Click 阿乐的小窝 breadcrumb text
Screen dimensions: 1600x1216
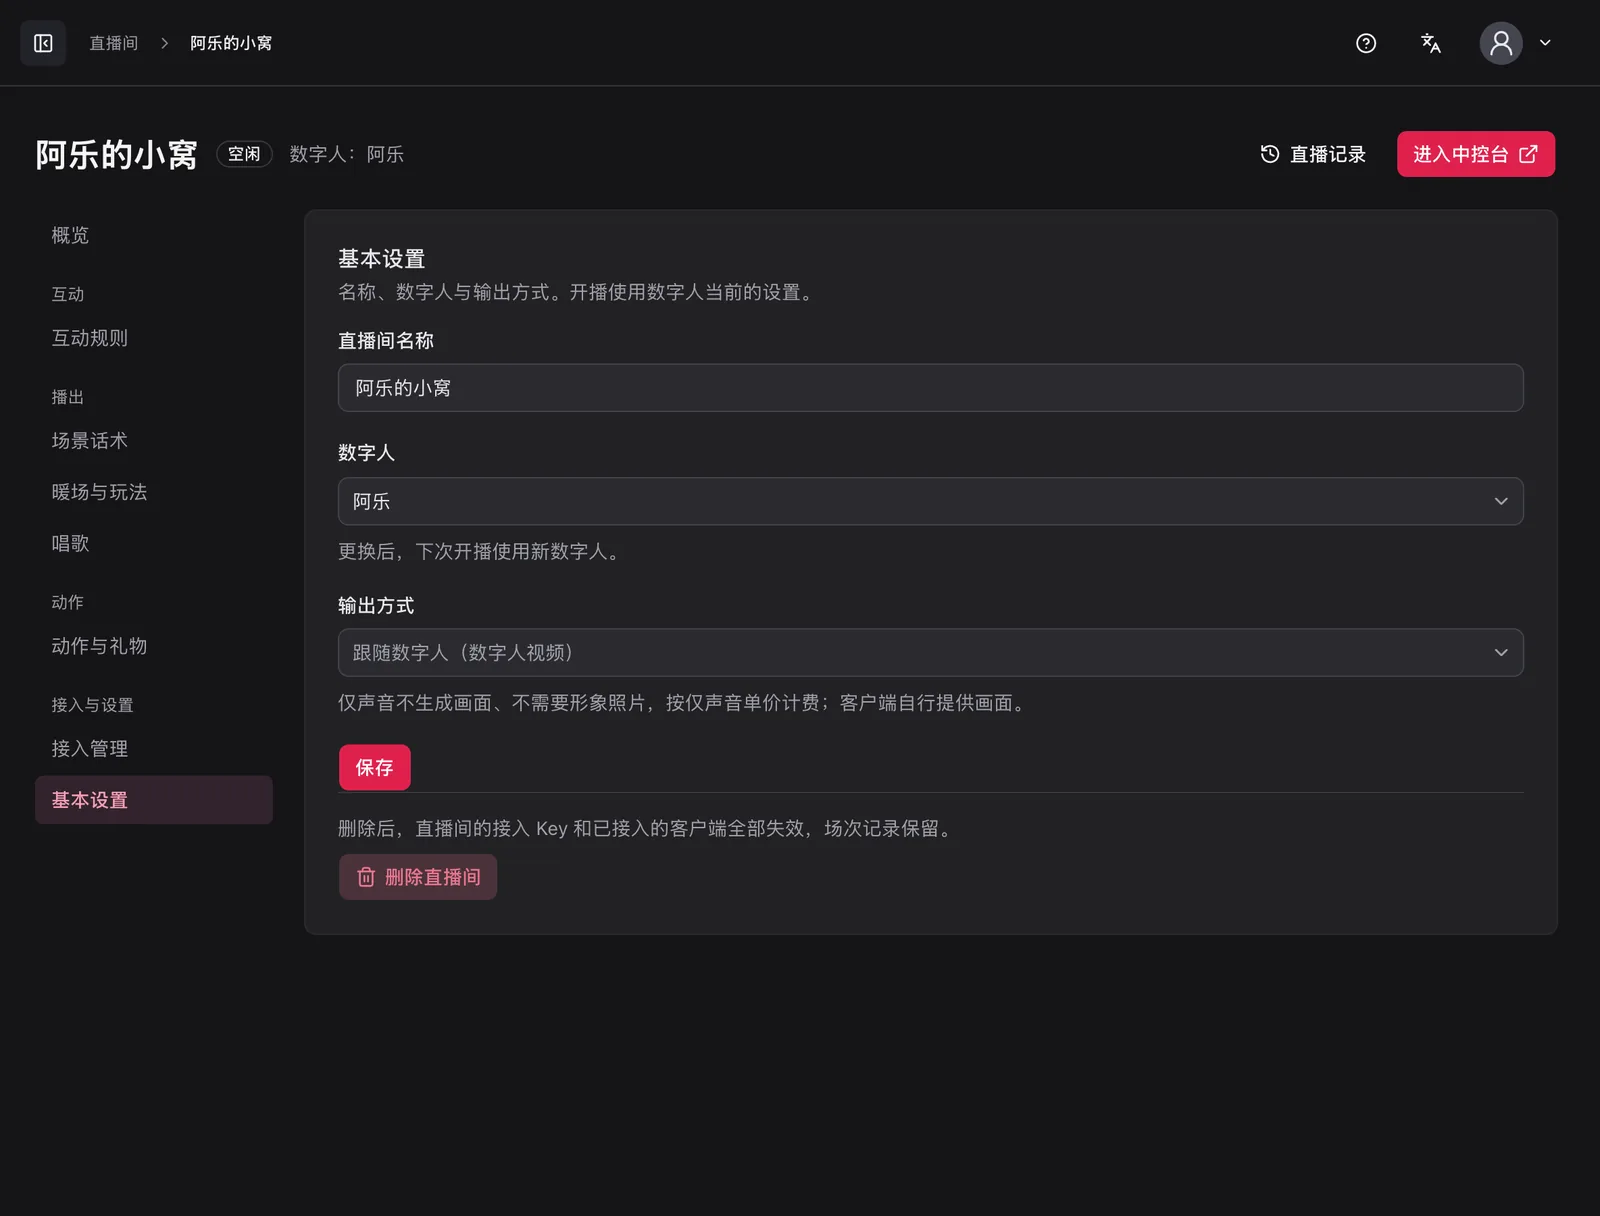coord(231,43)
